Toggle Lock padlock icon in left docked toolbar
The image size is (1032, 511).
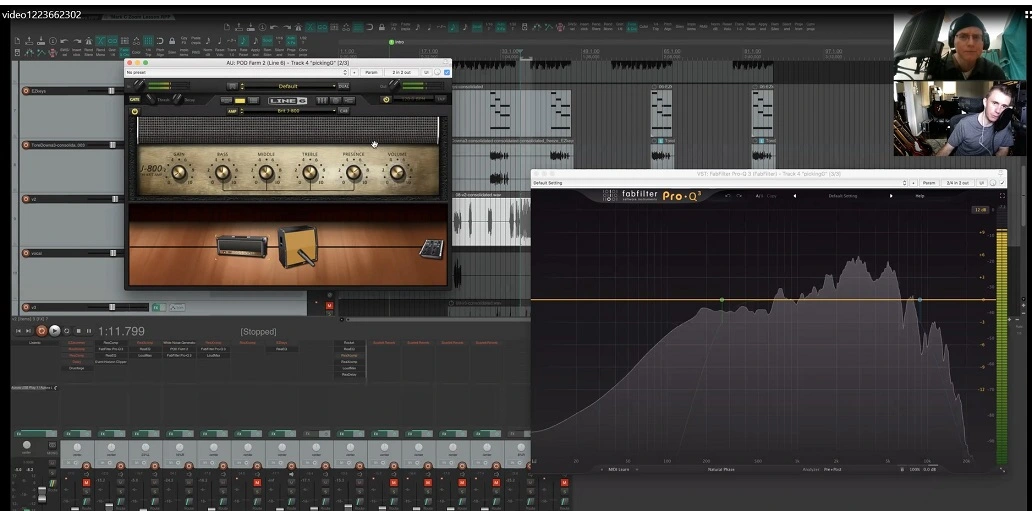(172, 41)
